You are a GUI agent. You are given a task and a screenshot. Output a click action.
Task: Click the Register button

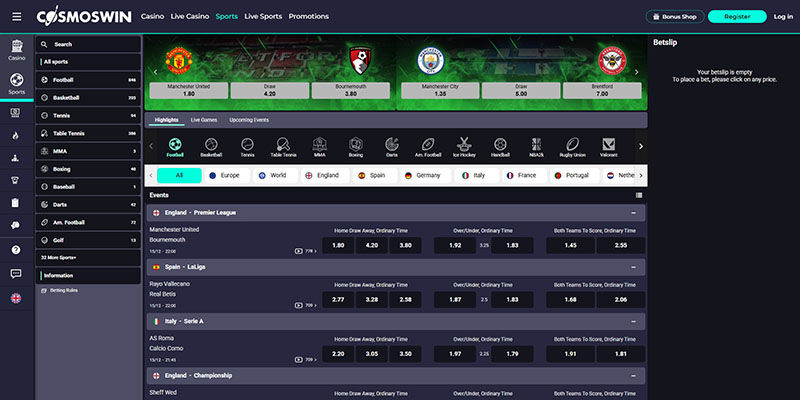pyautogui.click(x=737, y=17)
